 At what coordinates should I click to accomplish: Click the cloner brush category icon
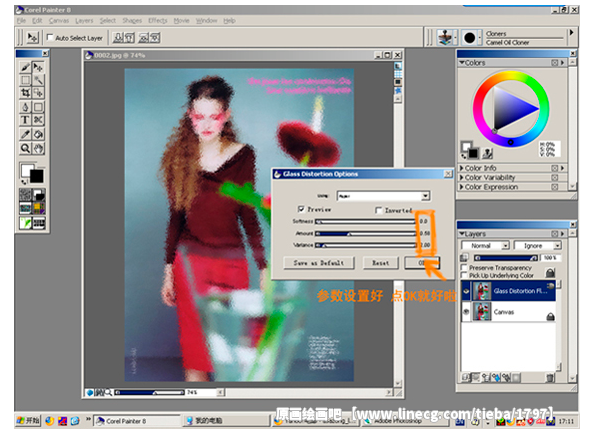pyautogui.click(x=445, y=38)
